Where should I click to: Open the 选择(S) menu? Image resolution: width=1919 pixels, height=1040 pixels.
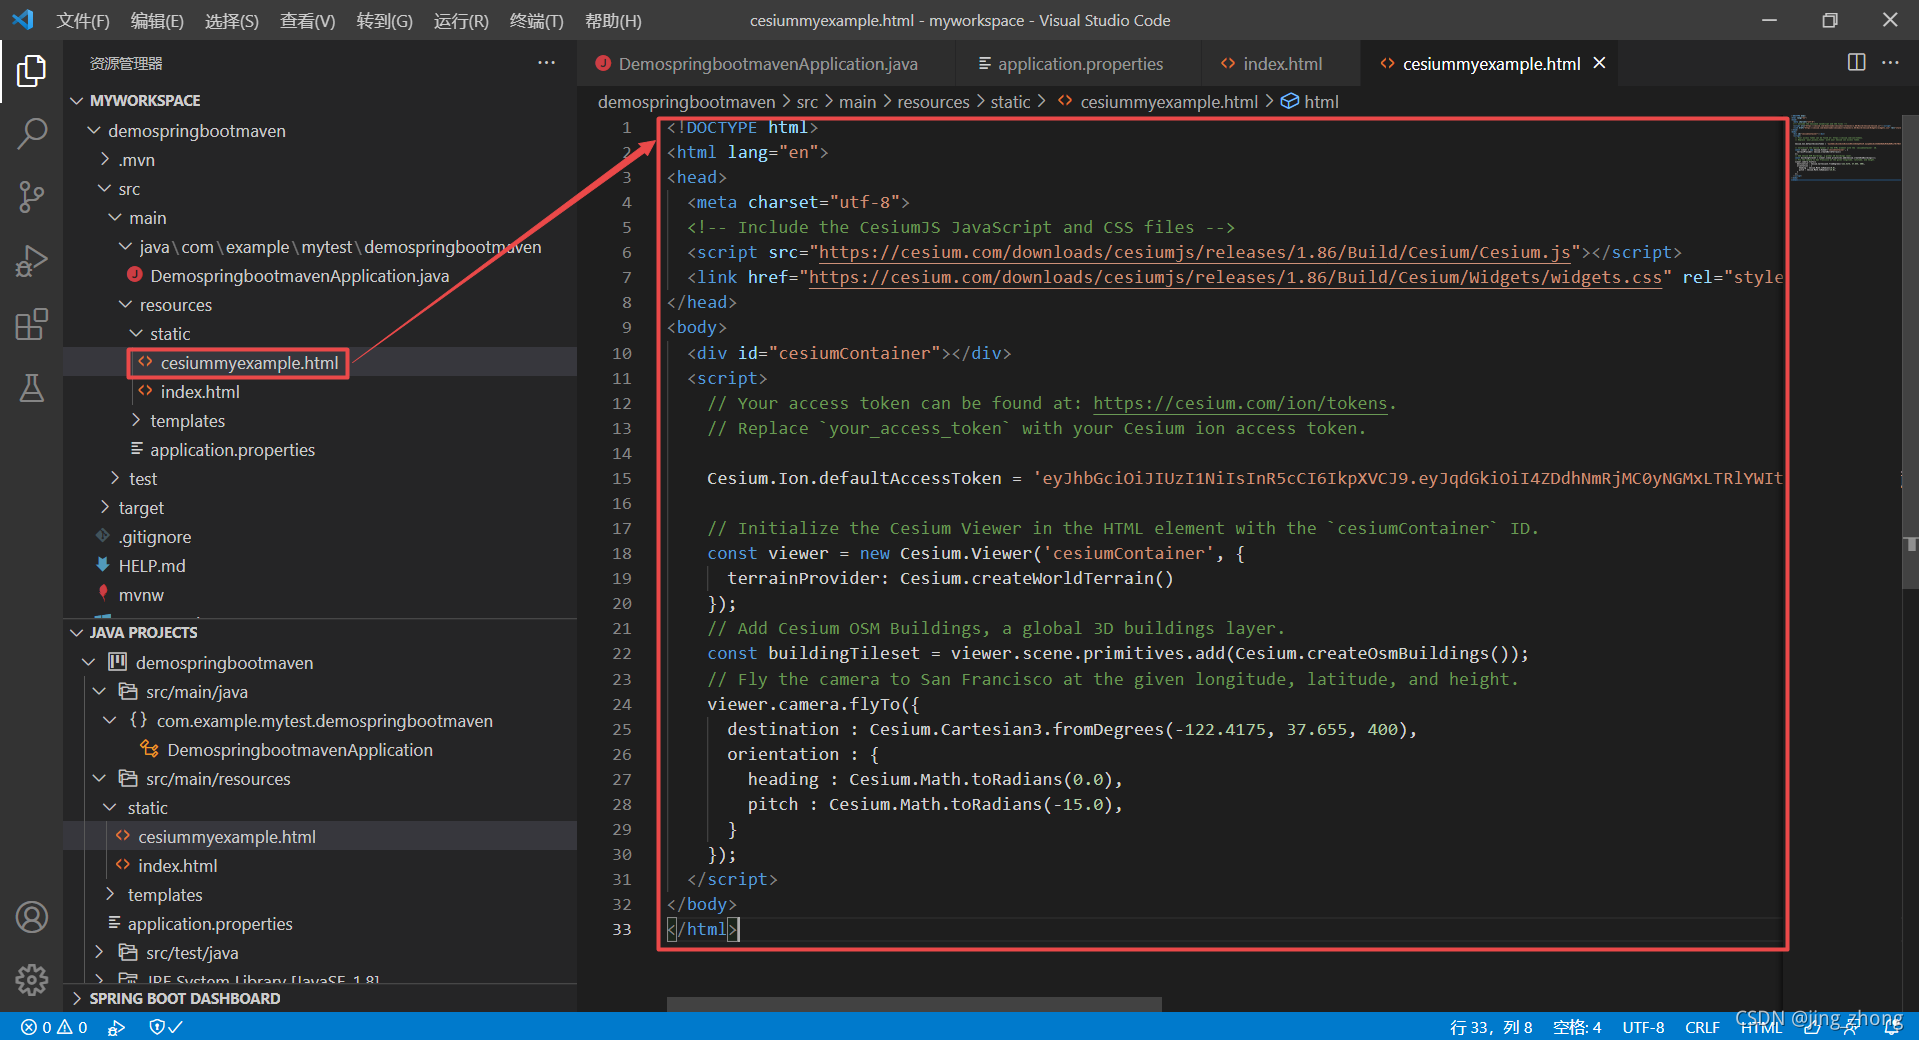coord(231,20)
